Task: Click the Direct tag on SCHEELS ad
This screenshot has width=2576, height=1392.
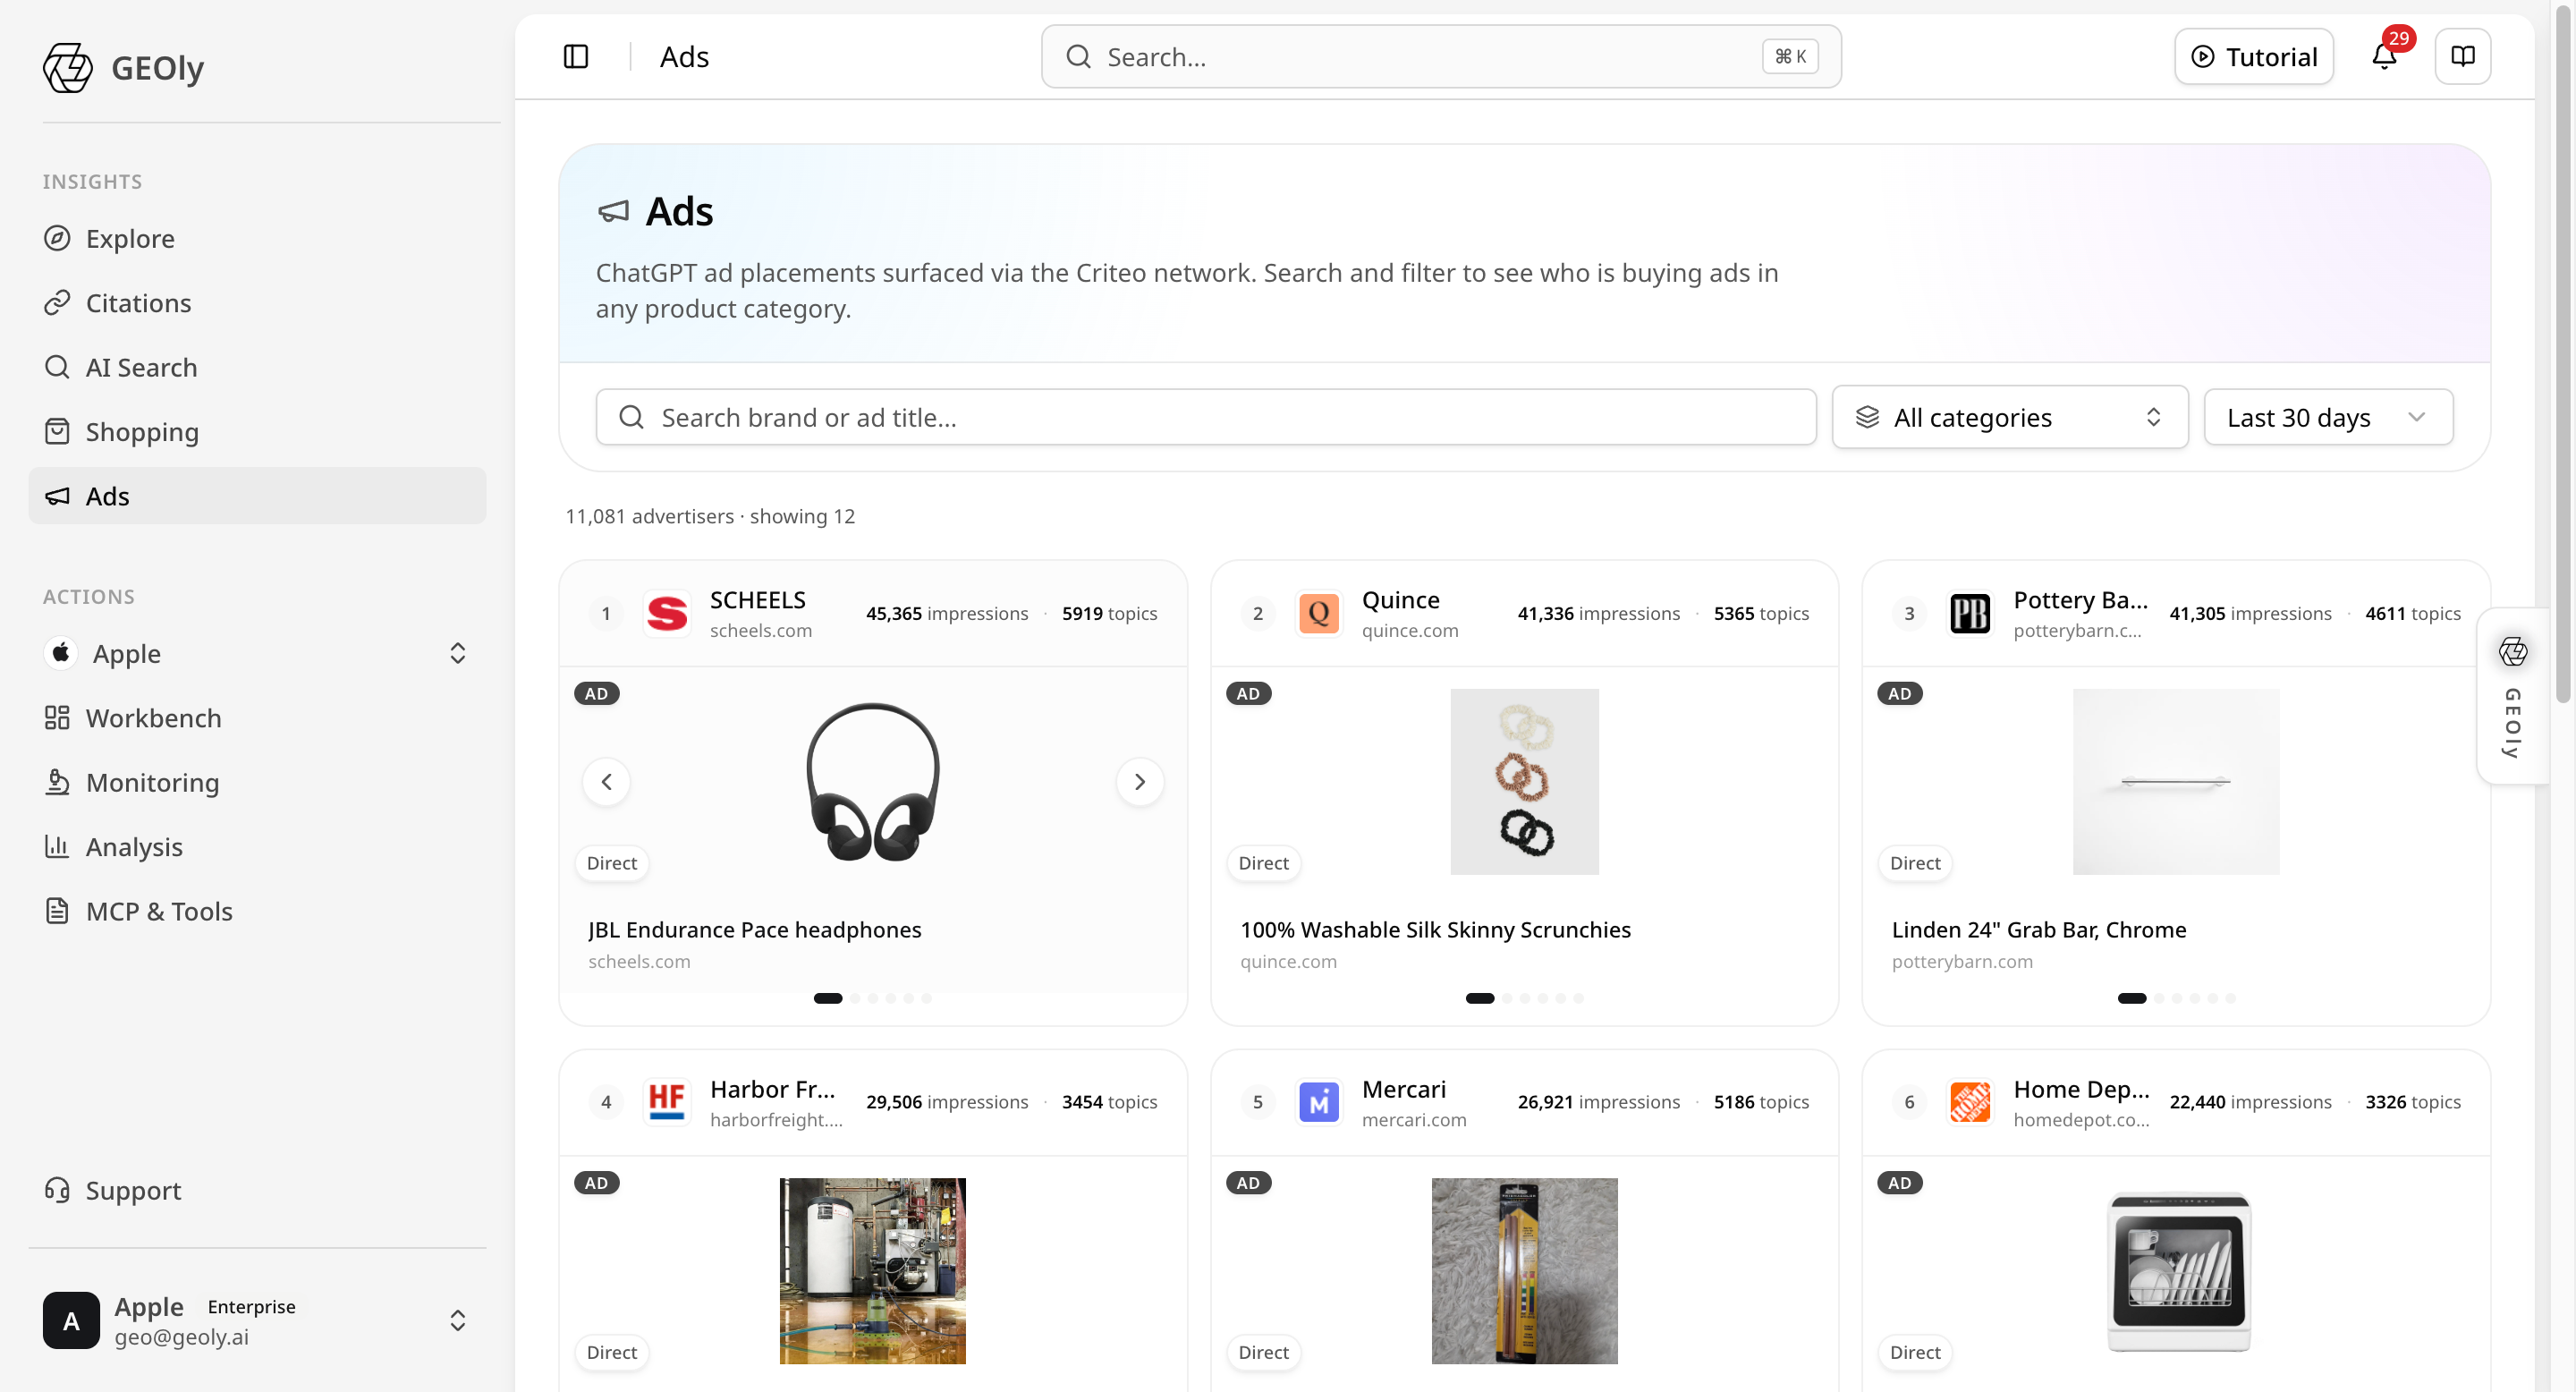Action: coord(612,863)
